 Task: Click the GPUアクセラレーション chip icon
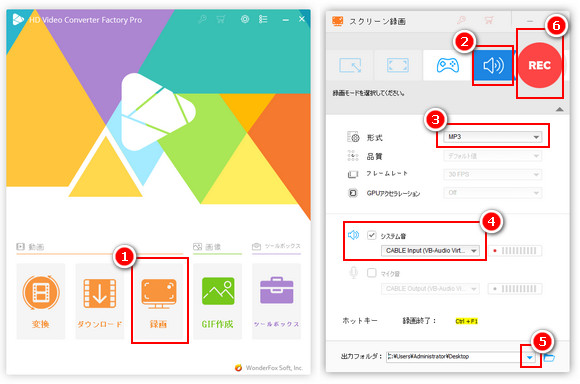(x=353, y=193)
